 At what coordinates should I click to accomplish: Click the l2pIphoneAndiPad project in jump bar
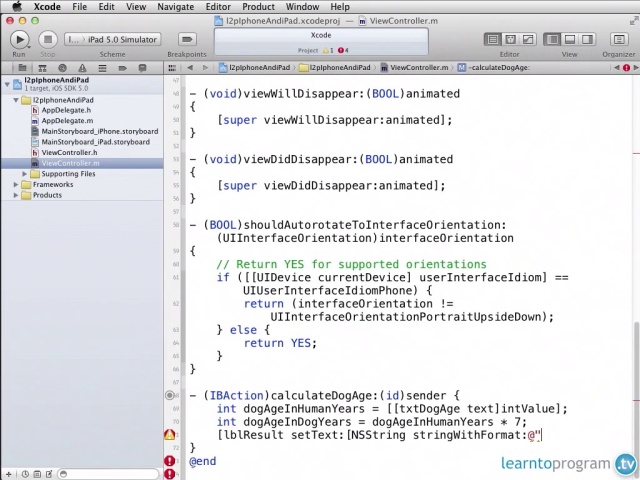255,68
